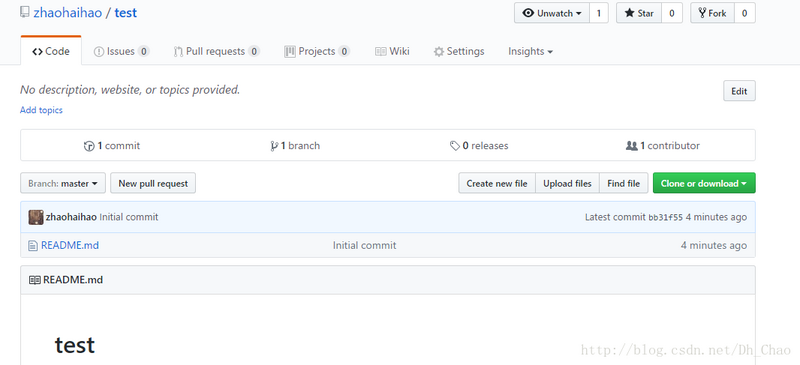Expand the Clone or download dropdown
Image resolution: width=800 pixels, height=365 pixels.
(704, 183)
